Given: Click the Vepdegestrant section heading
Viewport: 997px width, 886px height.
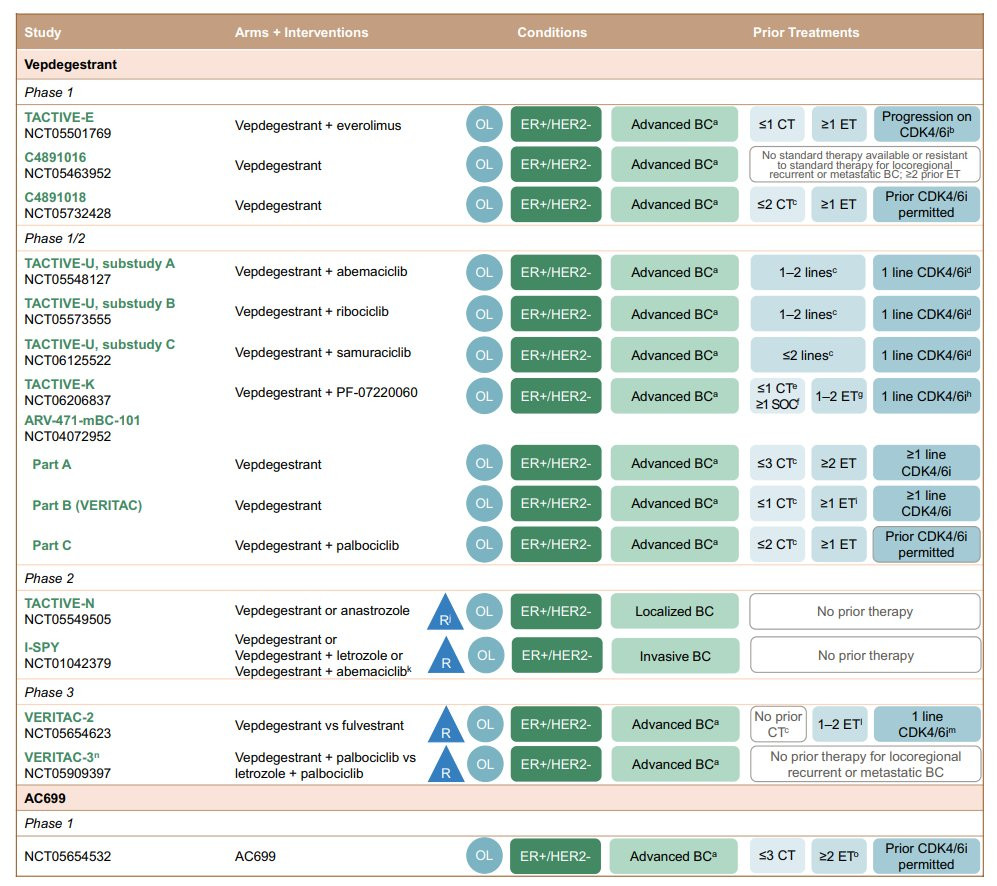Looking at the screenshot, I should (x=71, y=64).
